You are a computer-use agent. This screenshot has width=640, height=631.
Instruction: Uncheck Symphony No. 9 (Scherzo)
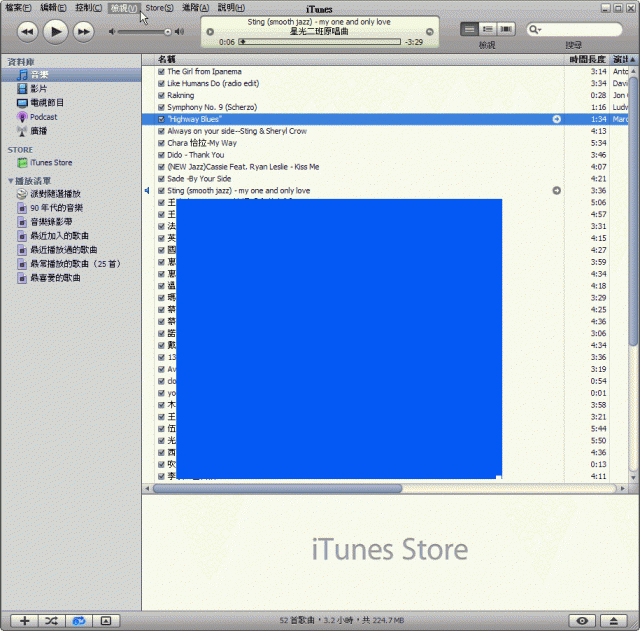161,107
